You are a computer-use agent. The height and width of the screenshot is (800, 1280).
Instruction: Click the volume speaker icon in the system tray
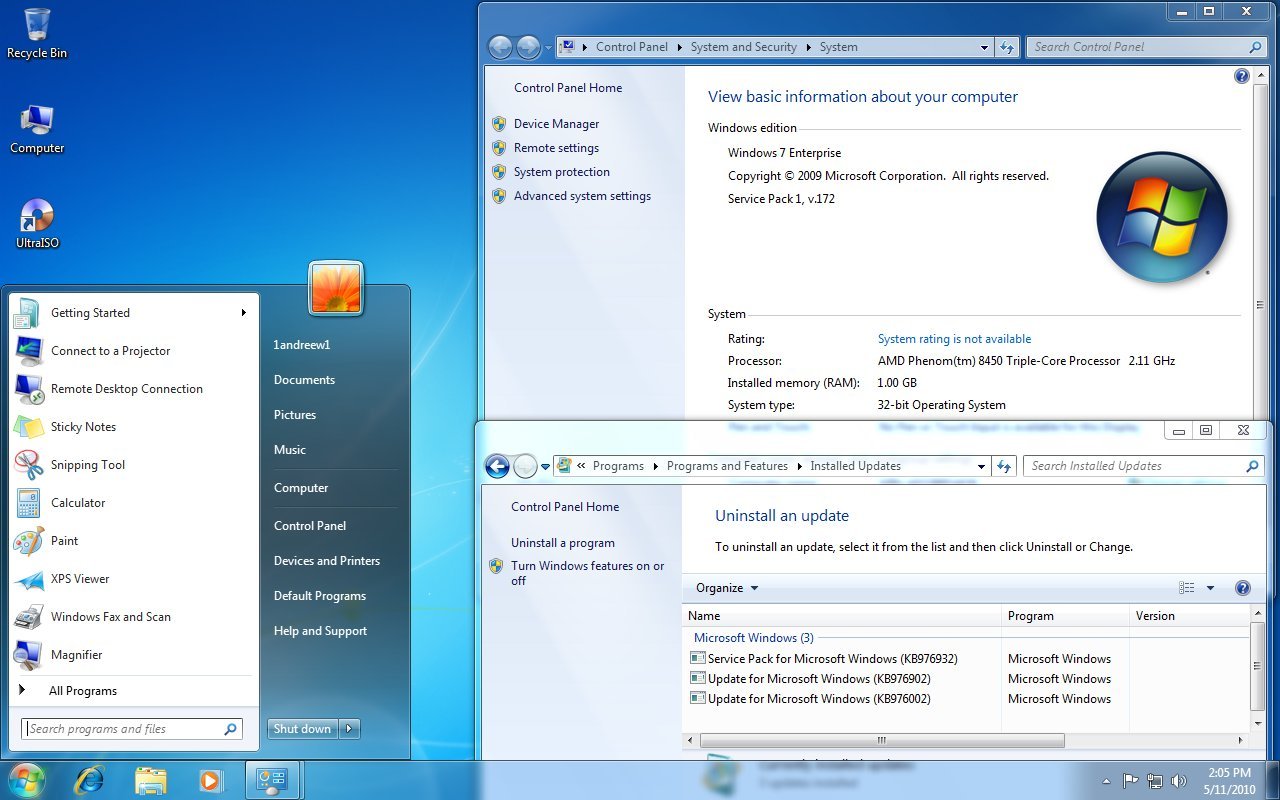coord(1180,781)
